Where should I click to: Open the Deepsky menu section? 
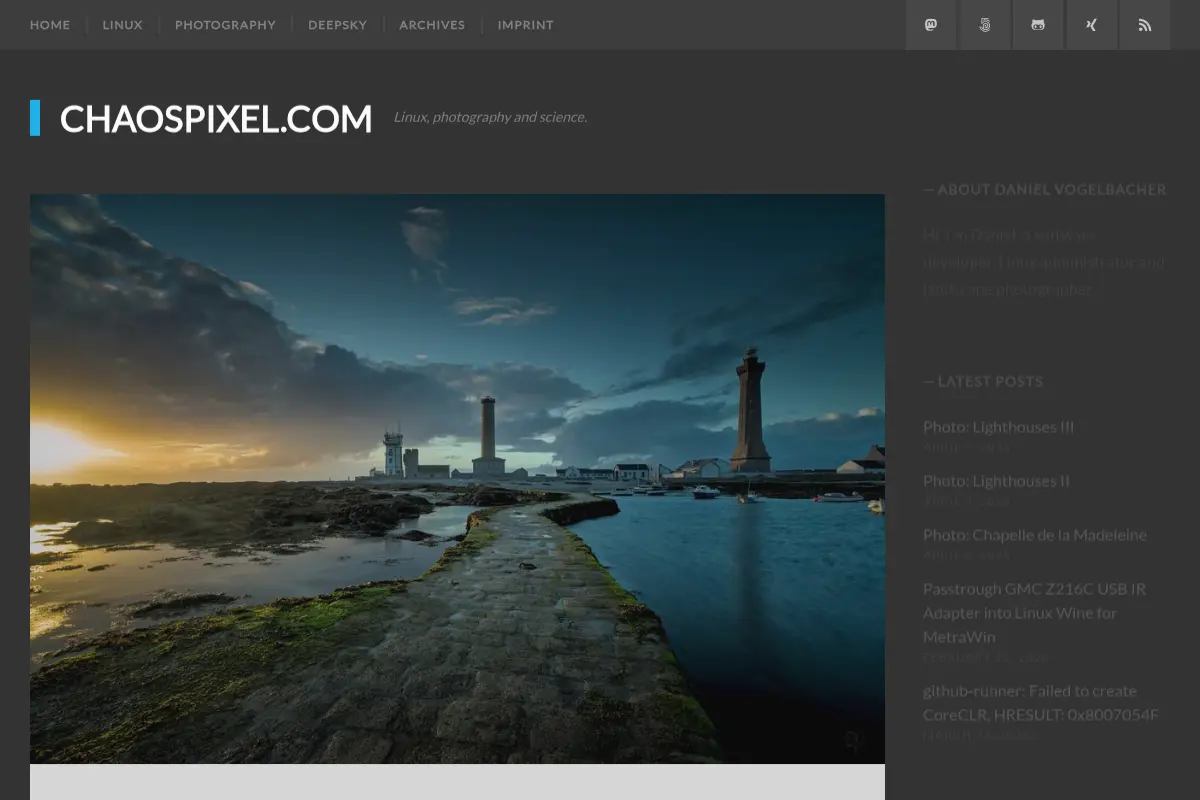(337, 25)
